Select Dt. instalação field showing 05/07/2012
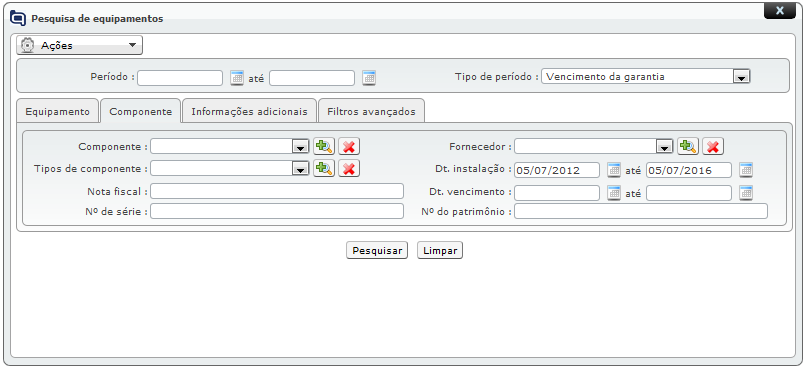Viewport: 806px width, 369px height. click(557, 170)
